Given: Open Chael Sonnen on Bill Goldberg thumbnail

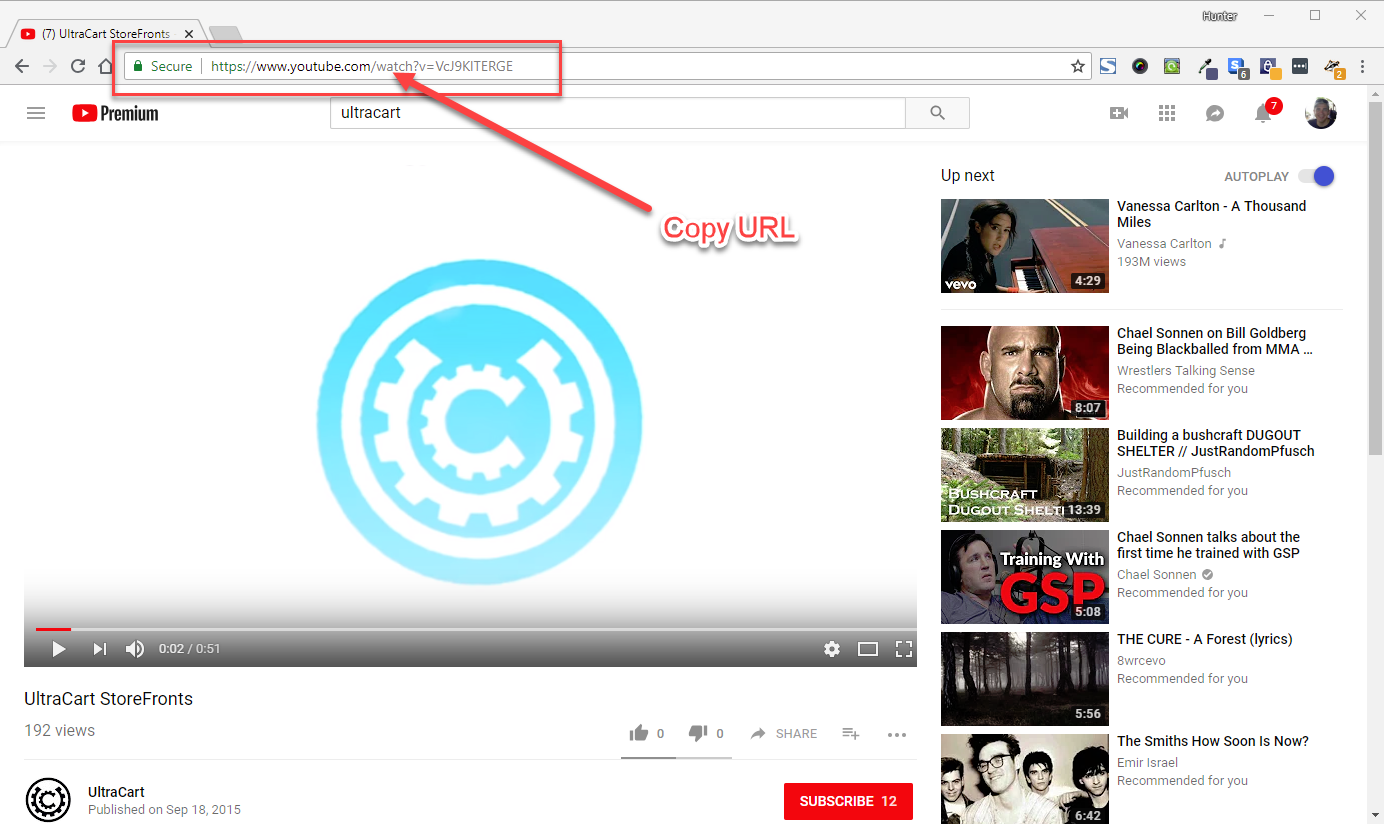Looking at the screenshot, I should (x=1024, y=373).
